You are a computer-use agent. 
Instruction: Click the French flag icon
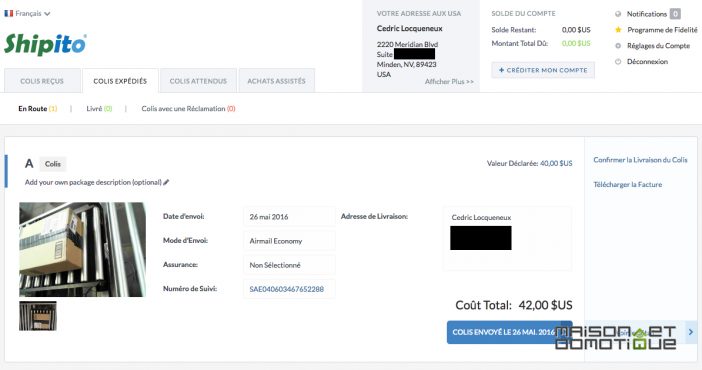9,13
